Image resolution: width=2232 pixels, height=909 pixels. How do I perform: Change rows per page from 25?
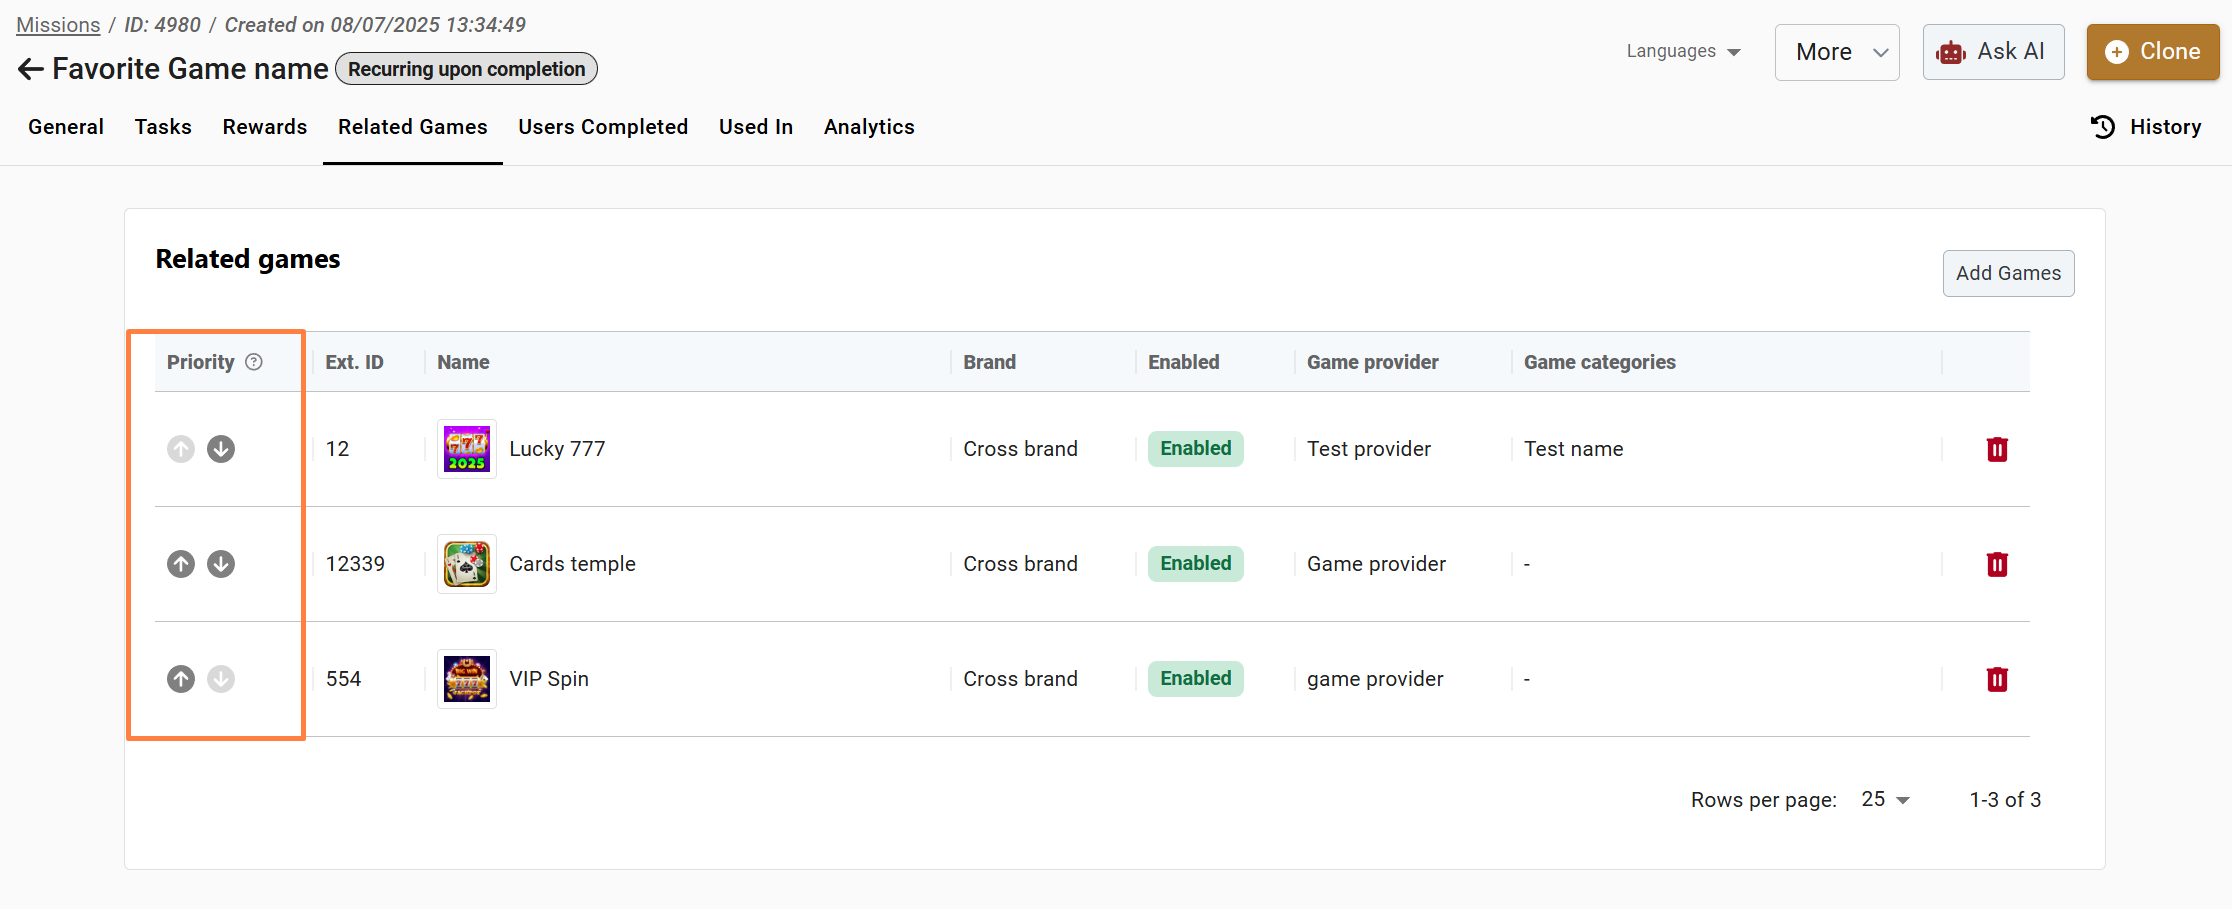pos(1885,799)
